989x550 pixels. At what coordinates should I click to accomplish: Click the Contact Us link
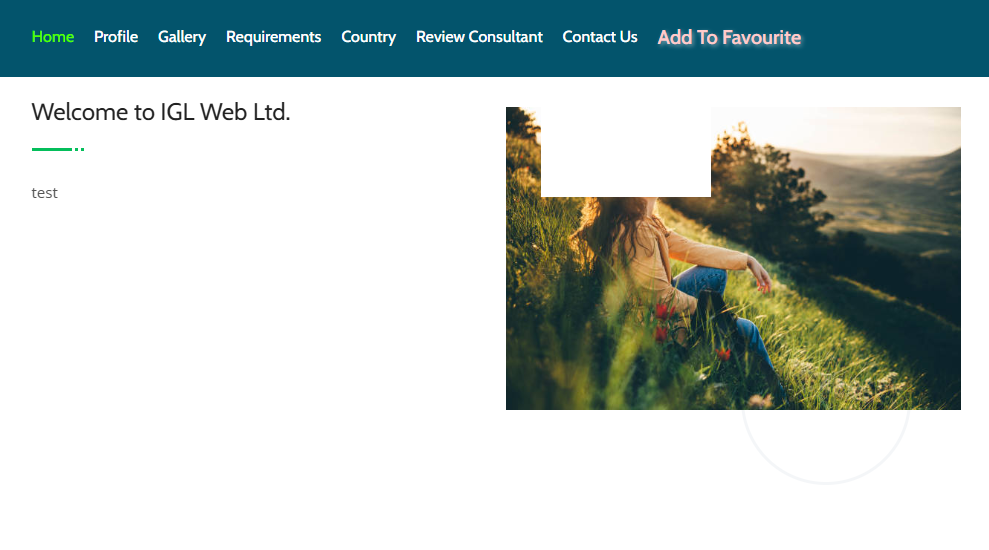click(600, 37)
